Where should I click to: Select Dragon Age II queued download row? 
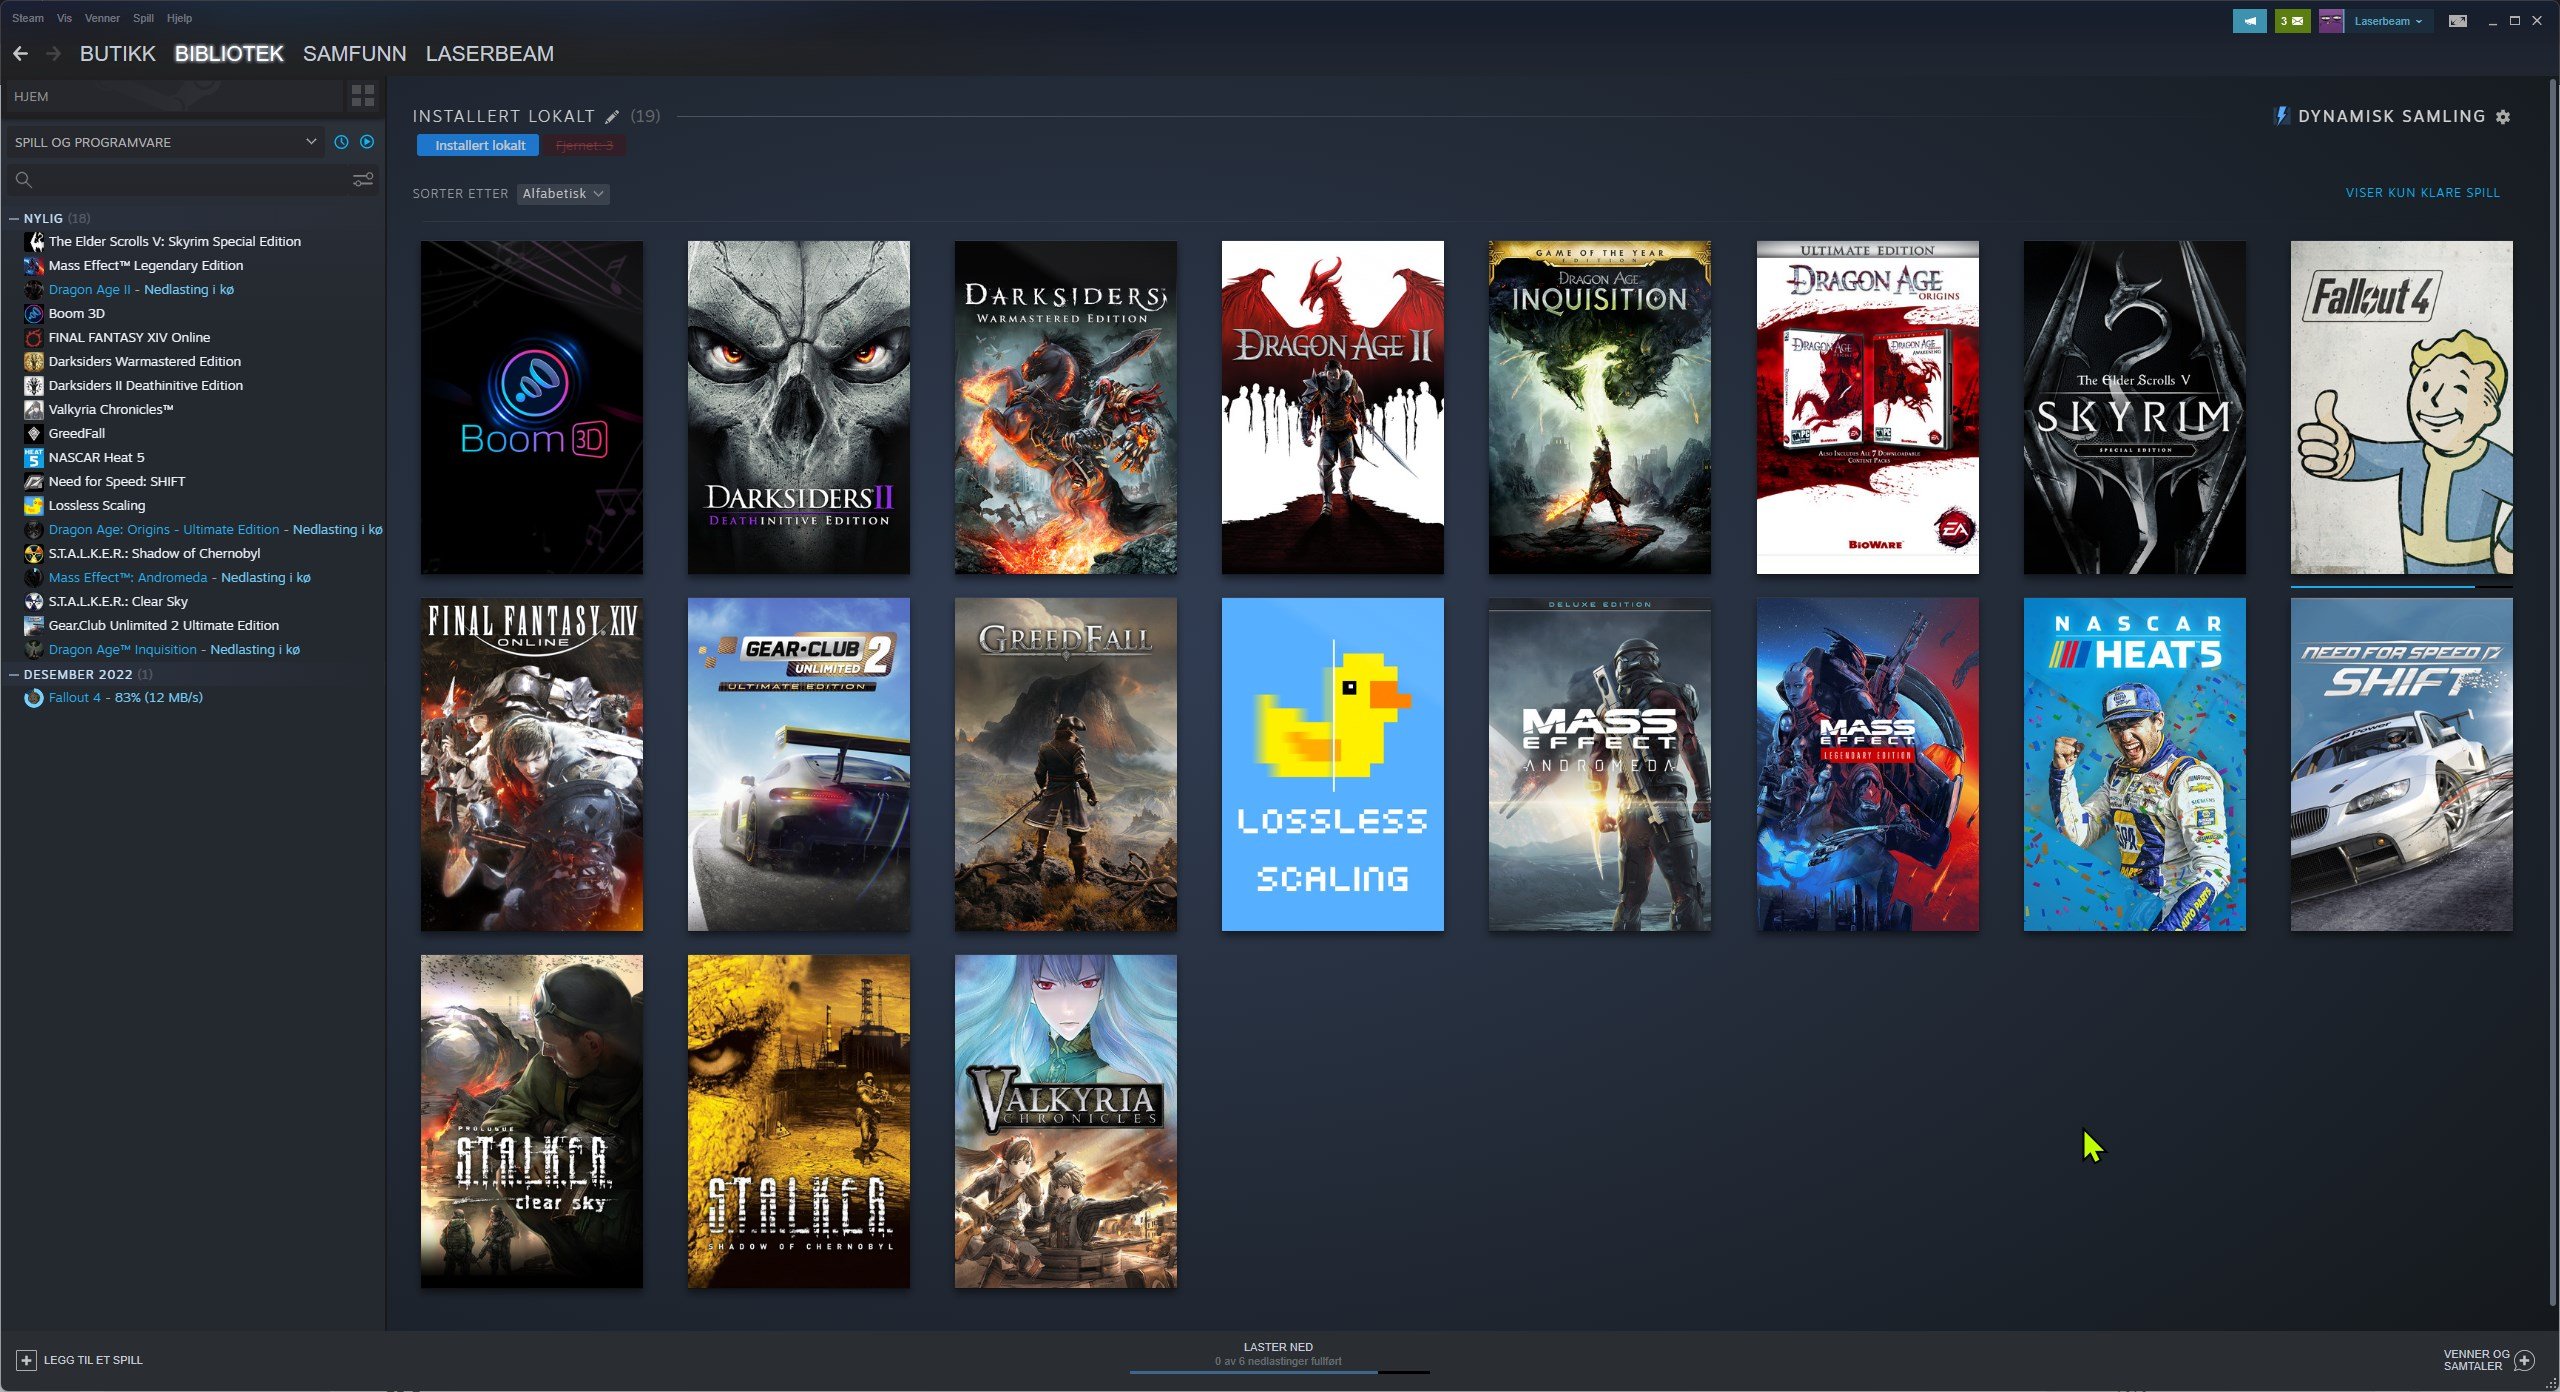(x=141, y=289)
